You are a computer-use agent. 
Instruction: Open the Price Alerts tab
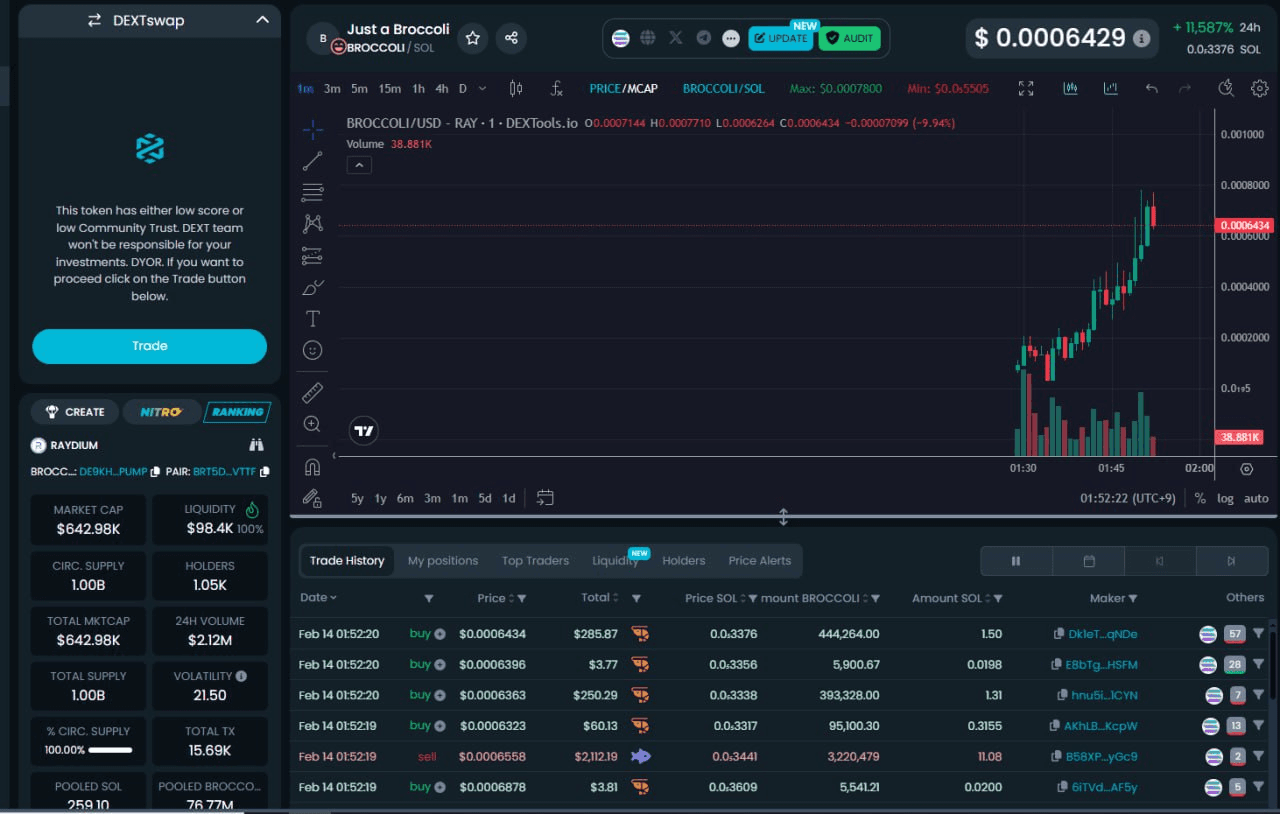[x=760, y=561]
